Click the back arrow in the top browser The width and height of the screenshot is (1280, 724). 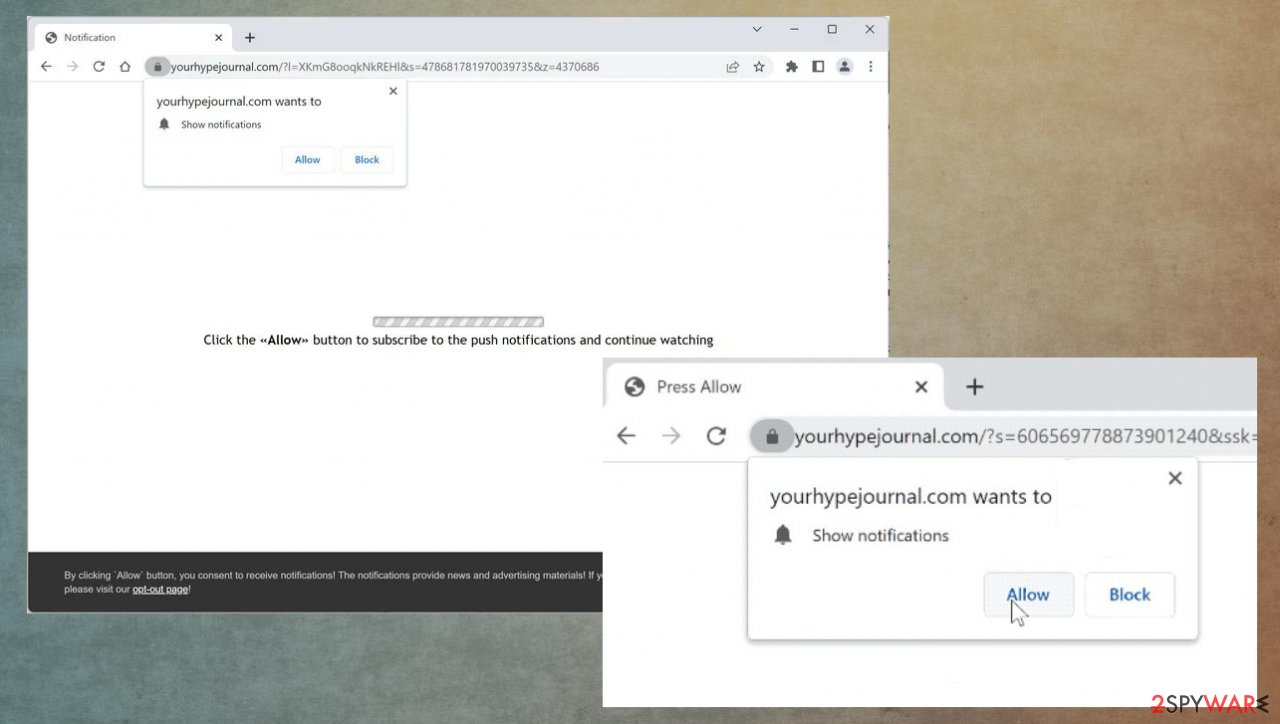(x=46, y=66)
